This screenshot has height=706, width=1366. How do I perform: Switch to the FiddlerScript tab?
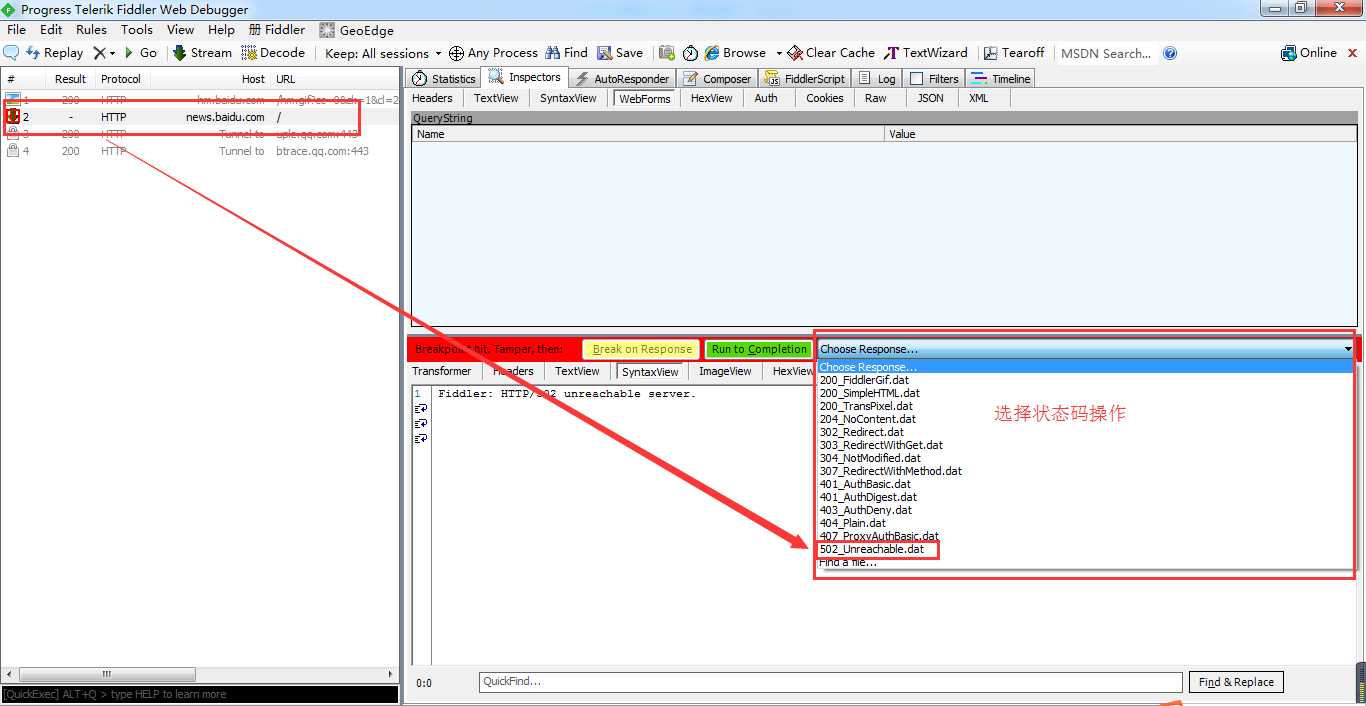point(805,78)
